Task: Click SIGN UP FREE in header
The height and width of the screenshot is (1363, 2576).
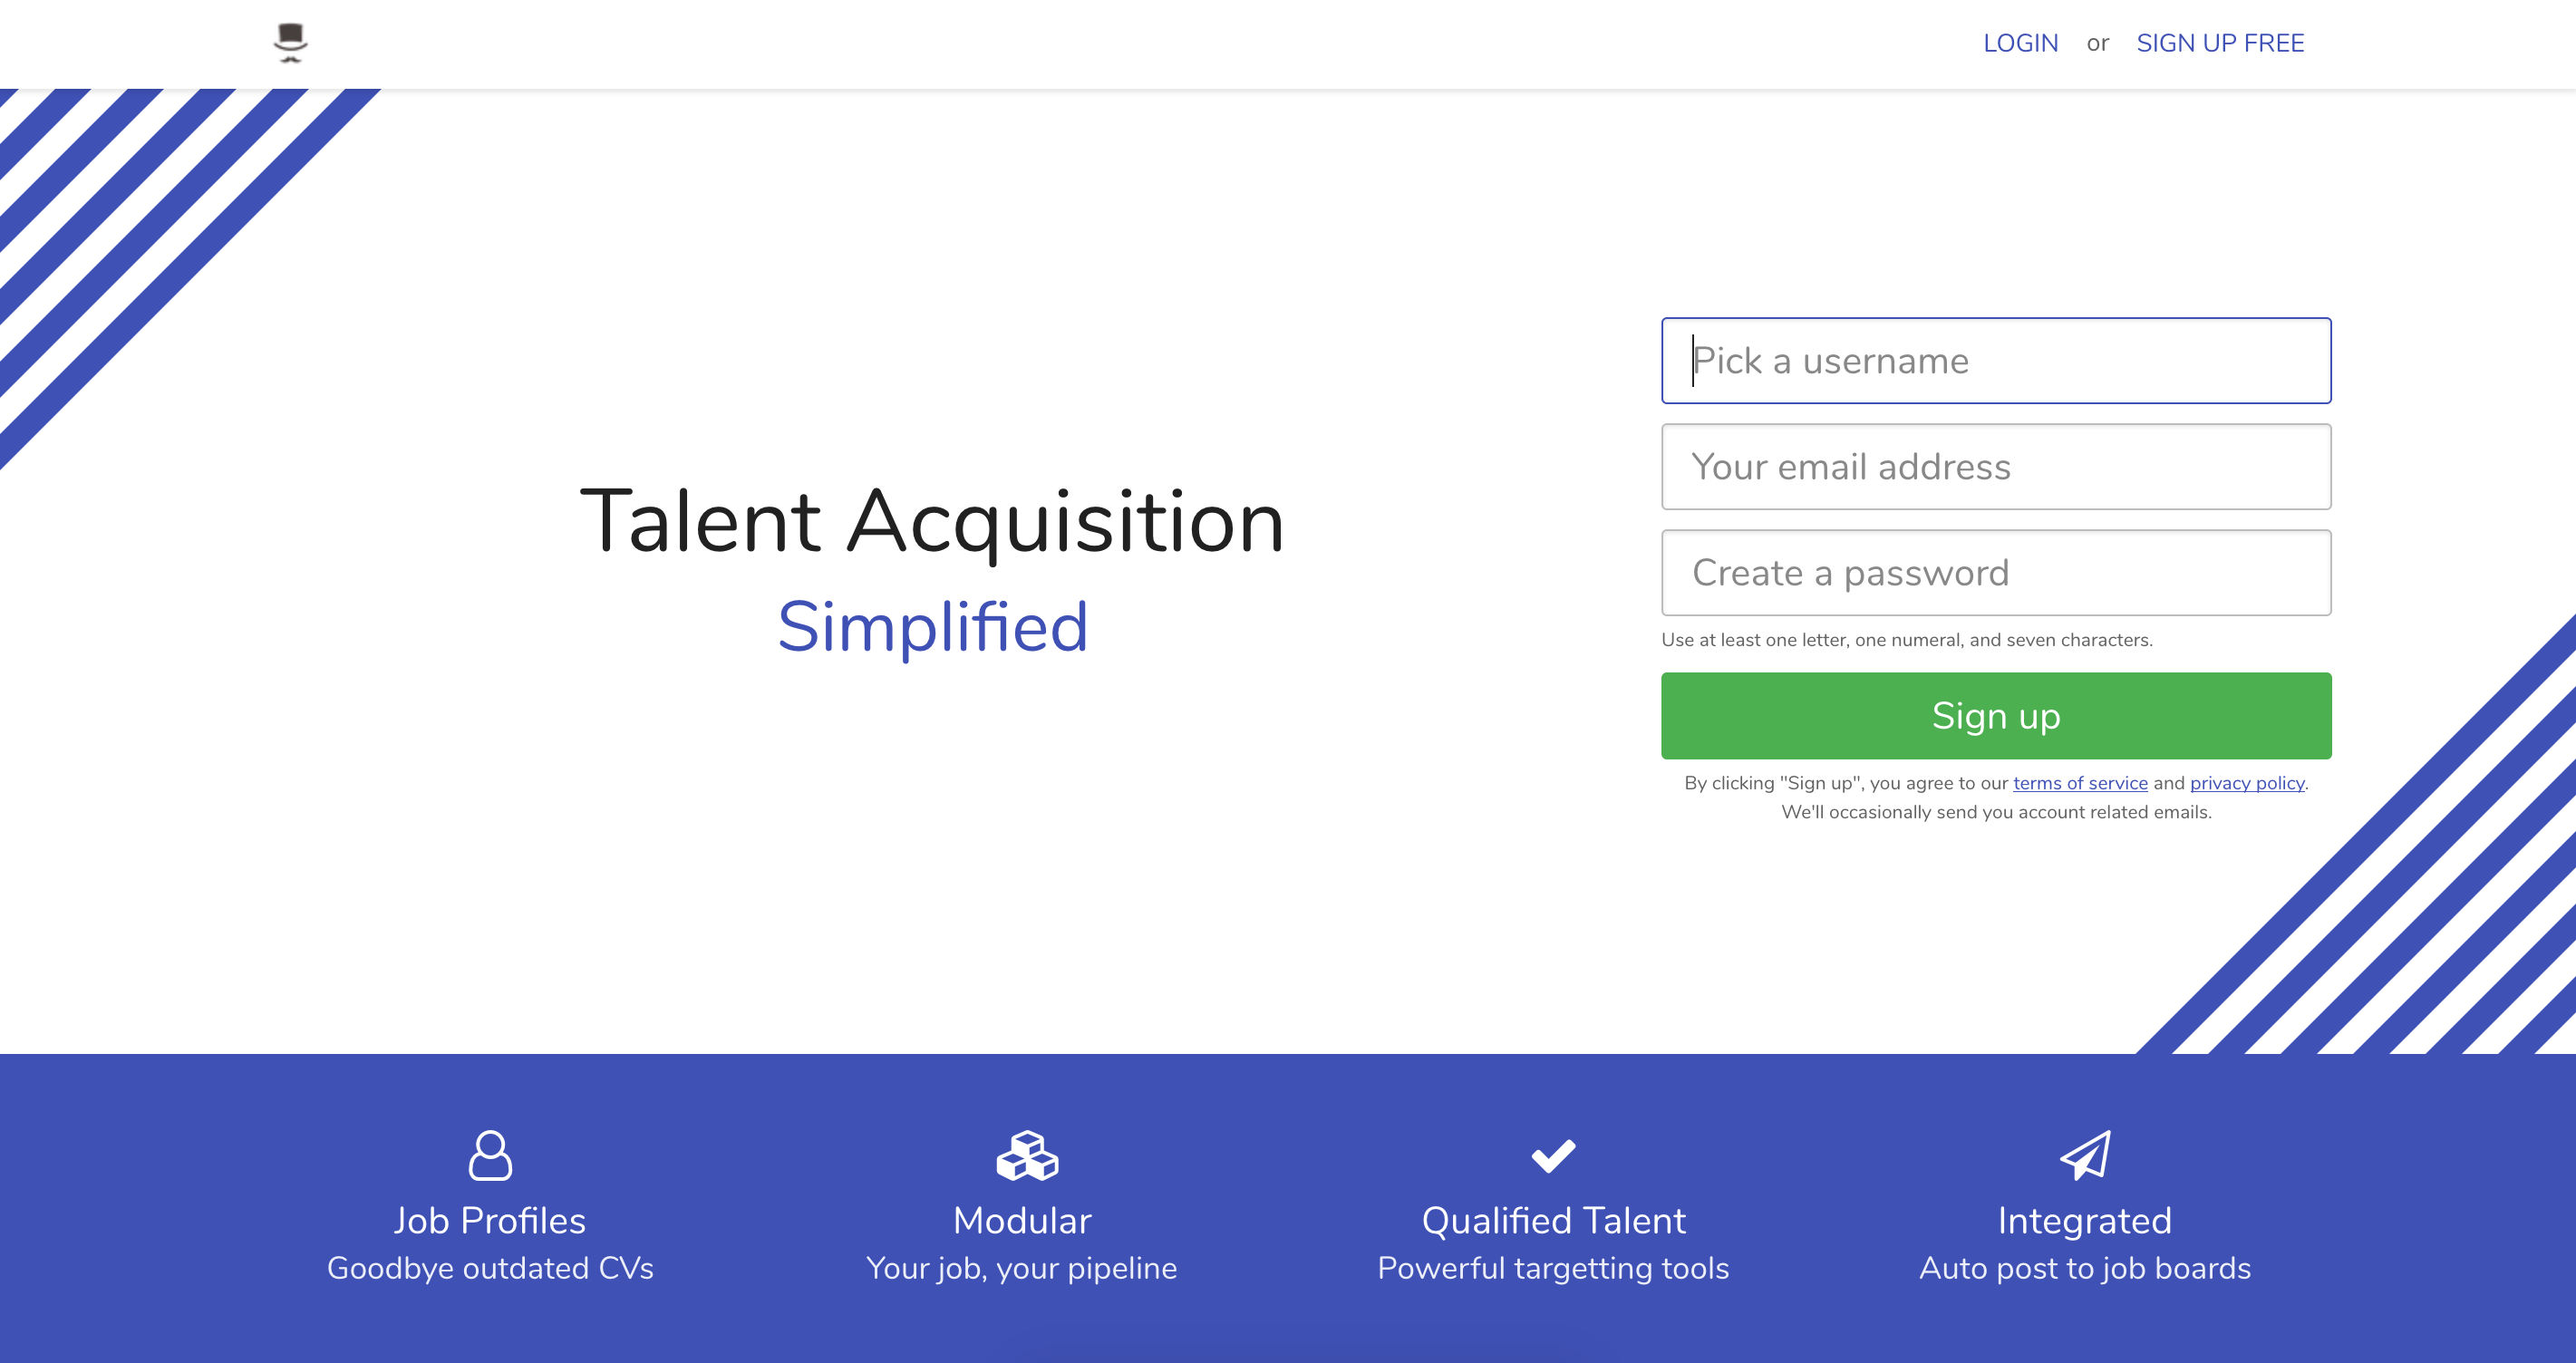Action: 2220,43
